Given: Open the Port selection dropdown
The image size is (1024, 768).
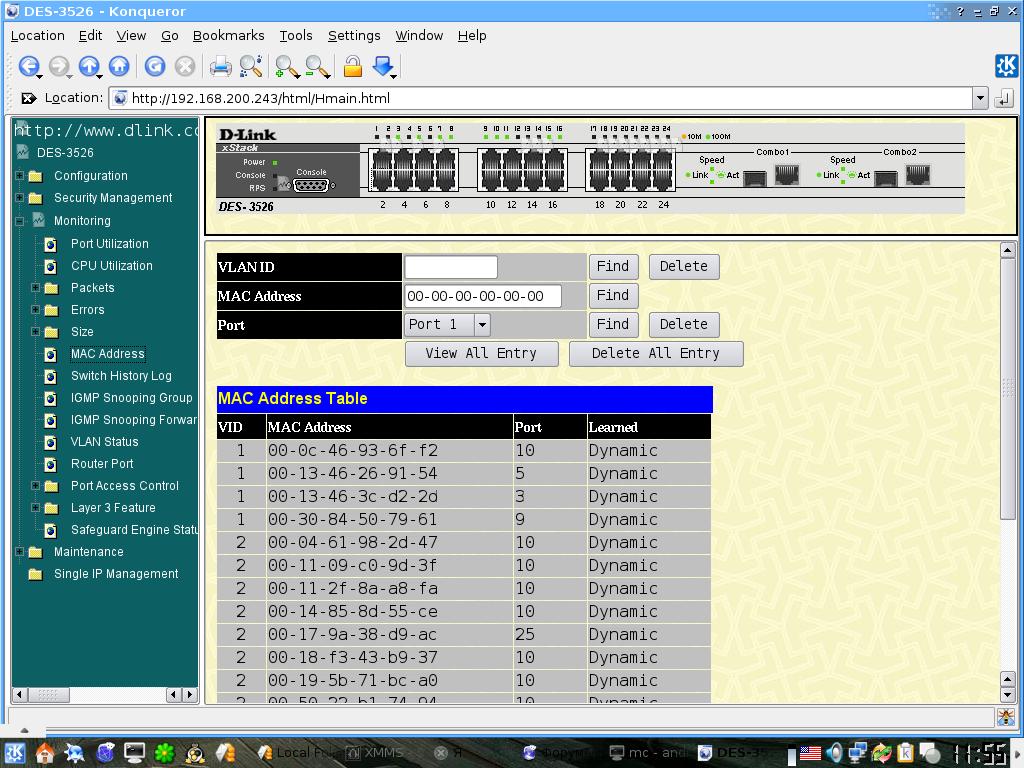Looking at the screenshot, I should 482,324.
